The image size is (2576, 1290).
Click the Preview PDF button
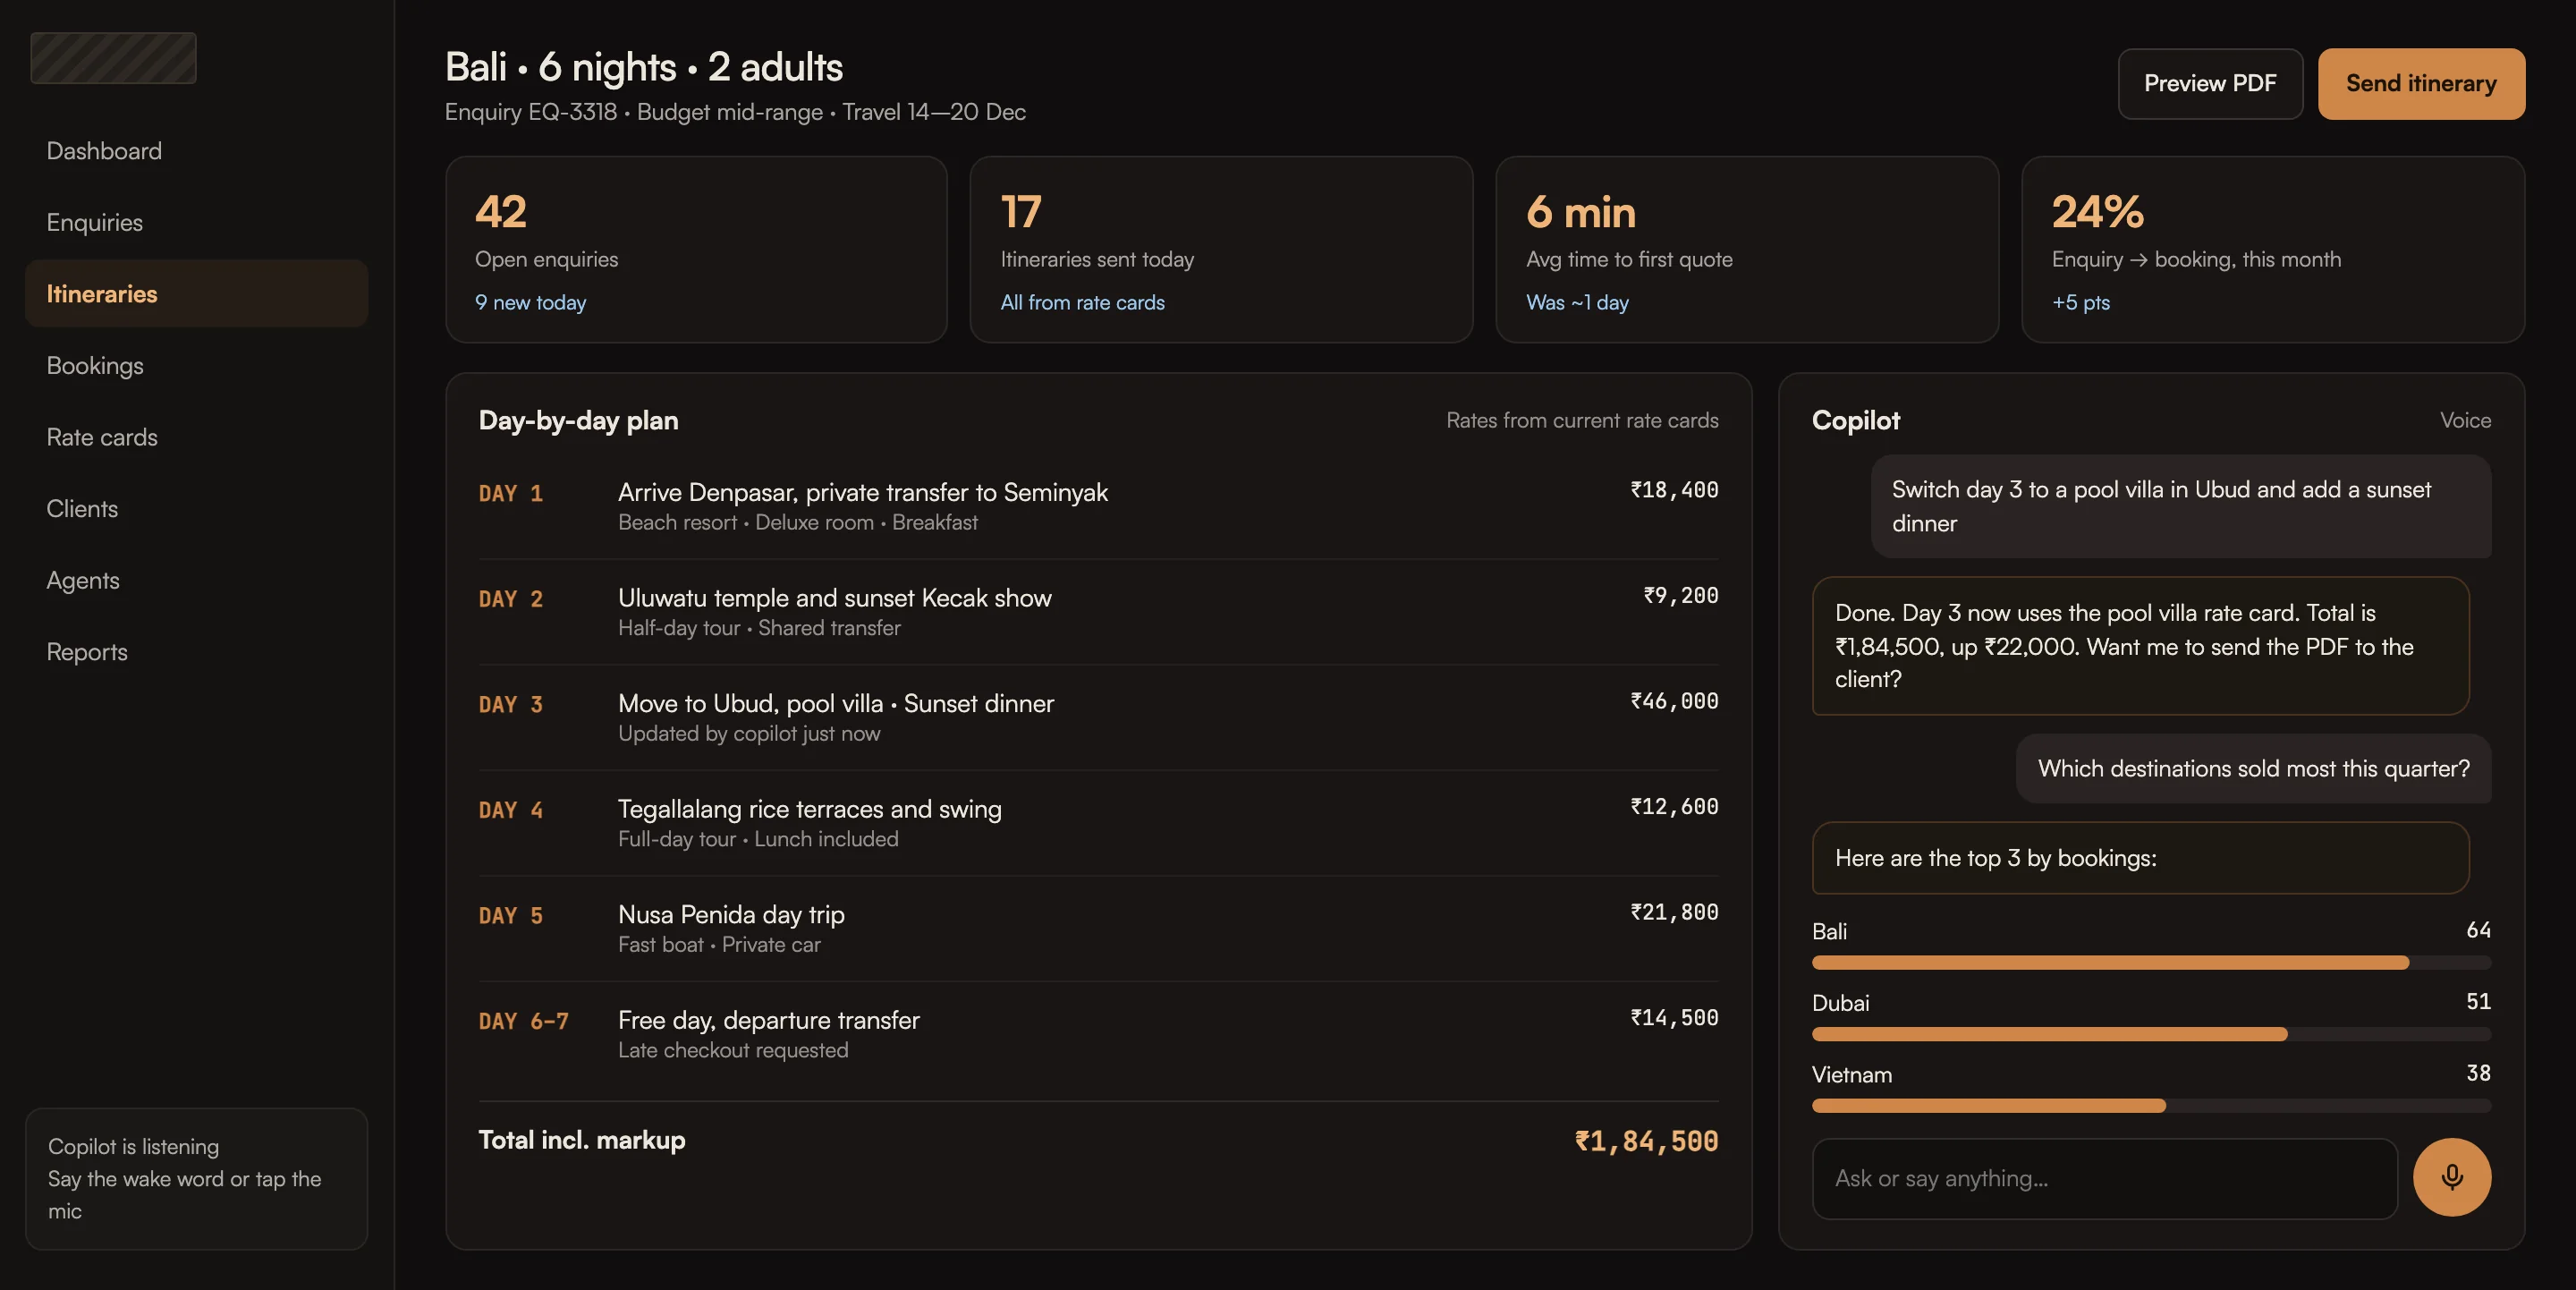(x=2210, y=84)
